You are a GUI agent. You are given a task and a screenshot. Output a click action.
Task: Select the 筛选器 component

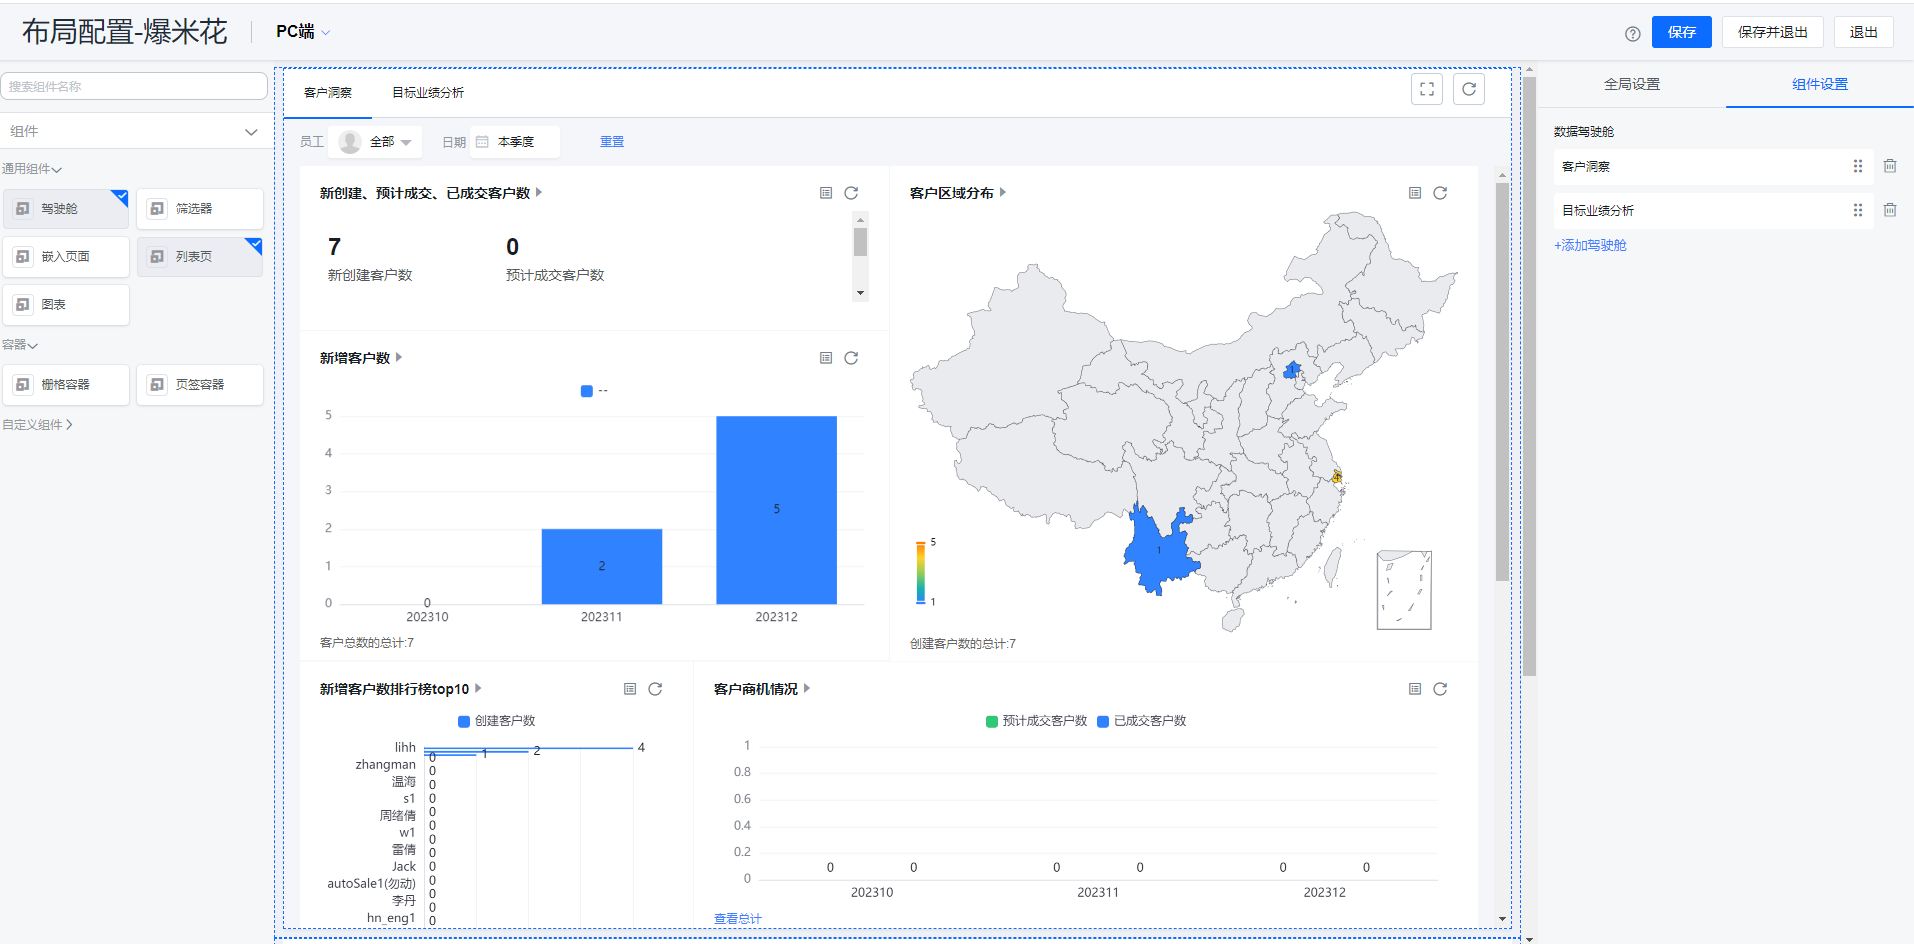pos(200,209)
